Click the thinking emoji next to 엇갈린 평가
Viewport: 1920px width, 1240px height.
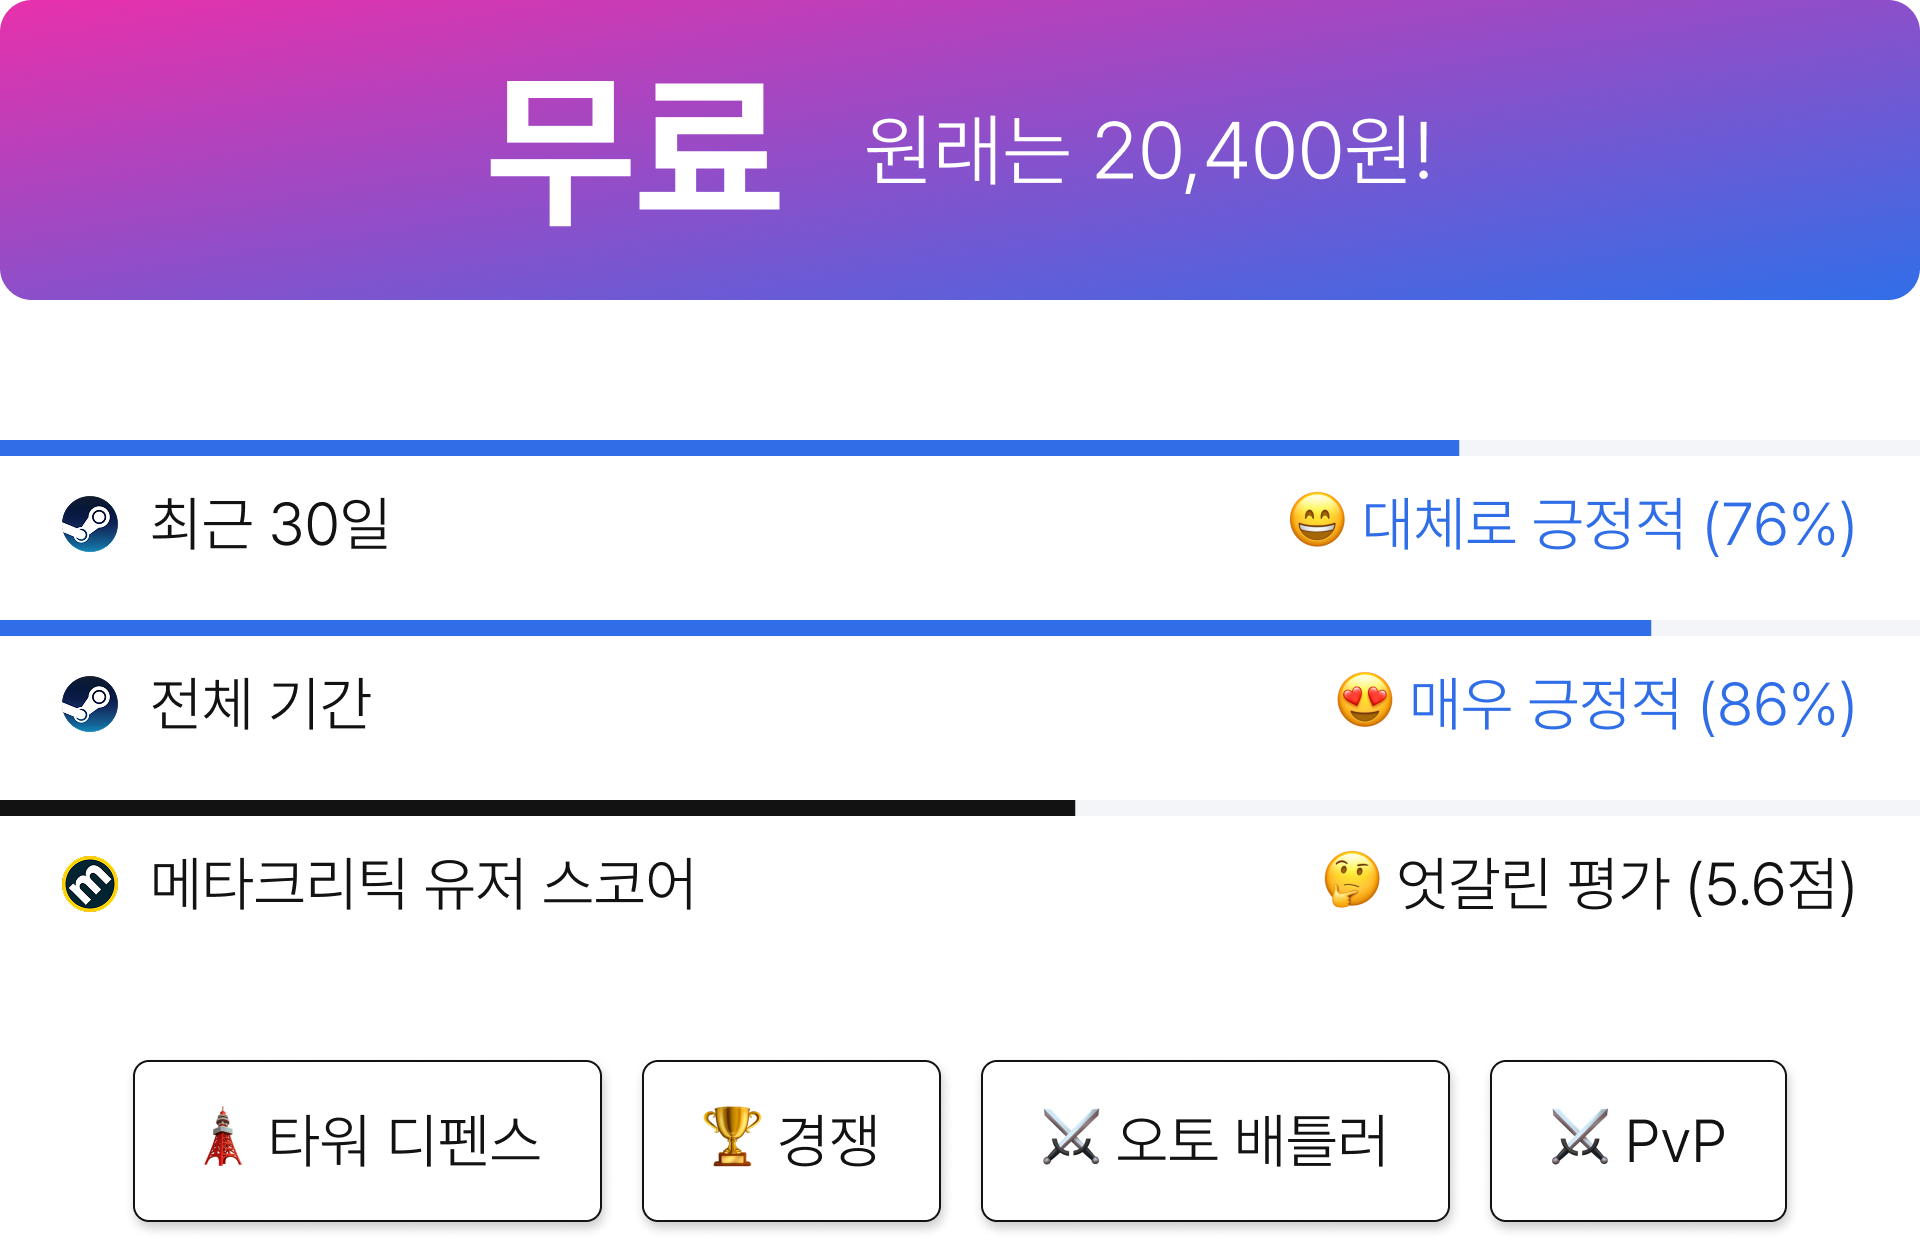(x=1352, y=880)
